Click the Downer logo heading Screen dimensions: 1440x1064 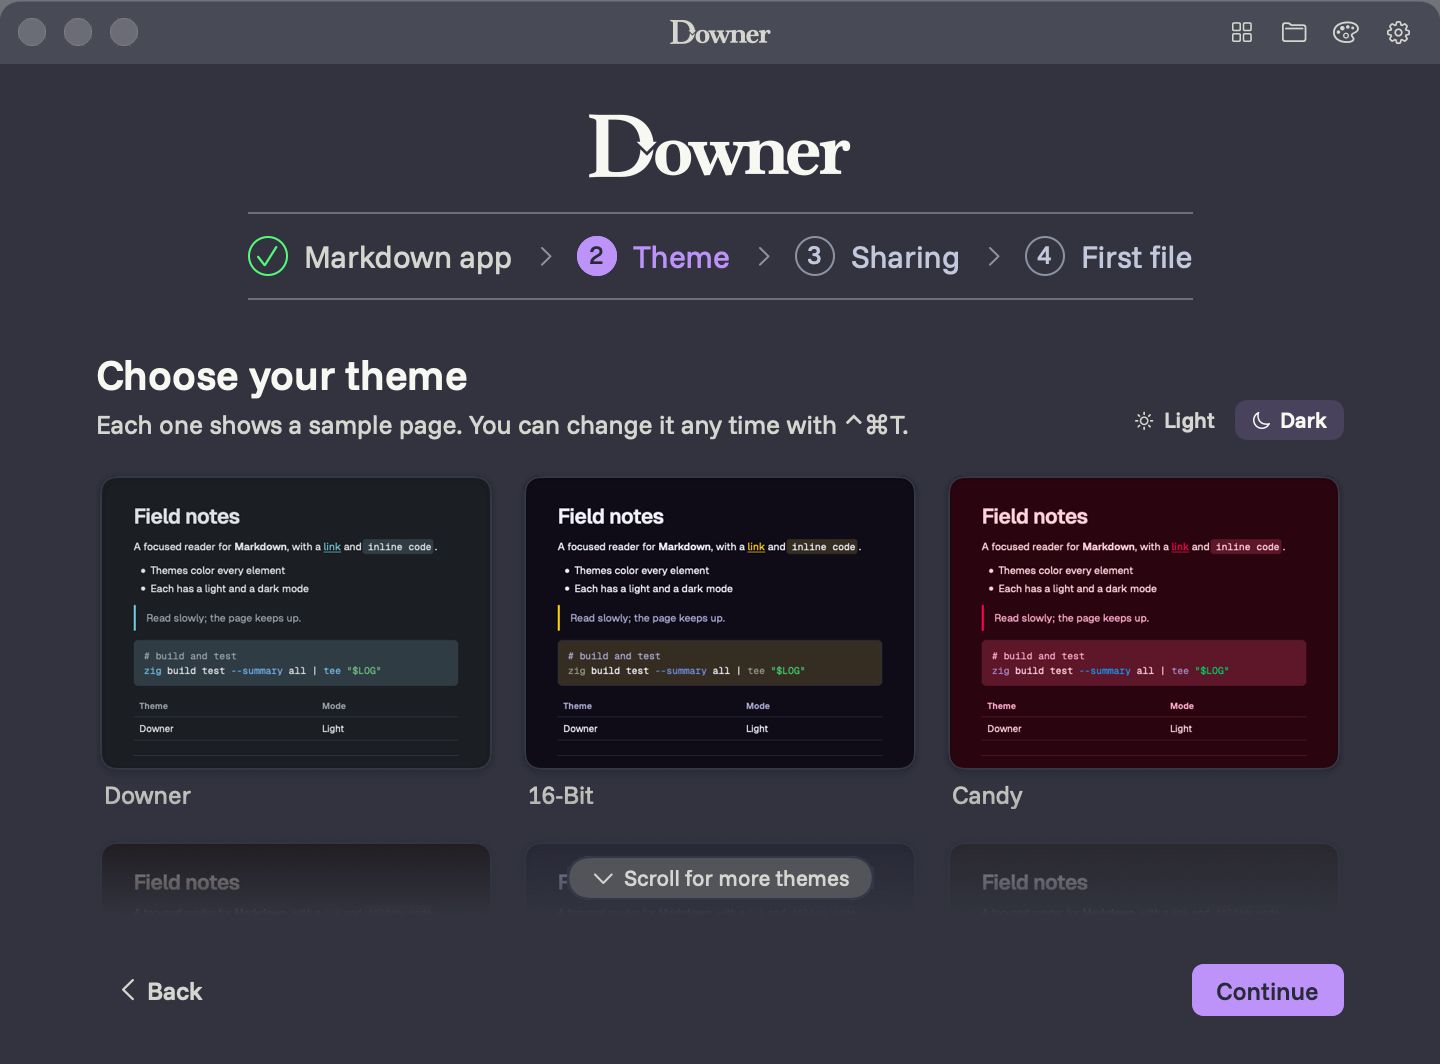(x=720, y=147)
